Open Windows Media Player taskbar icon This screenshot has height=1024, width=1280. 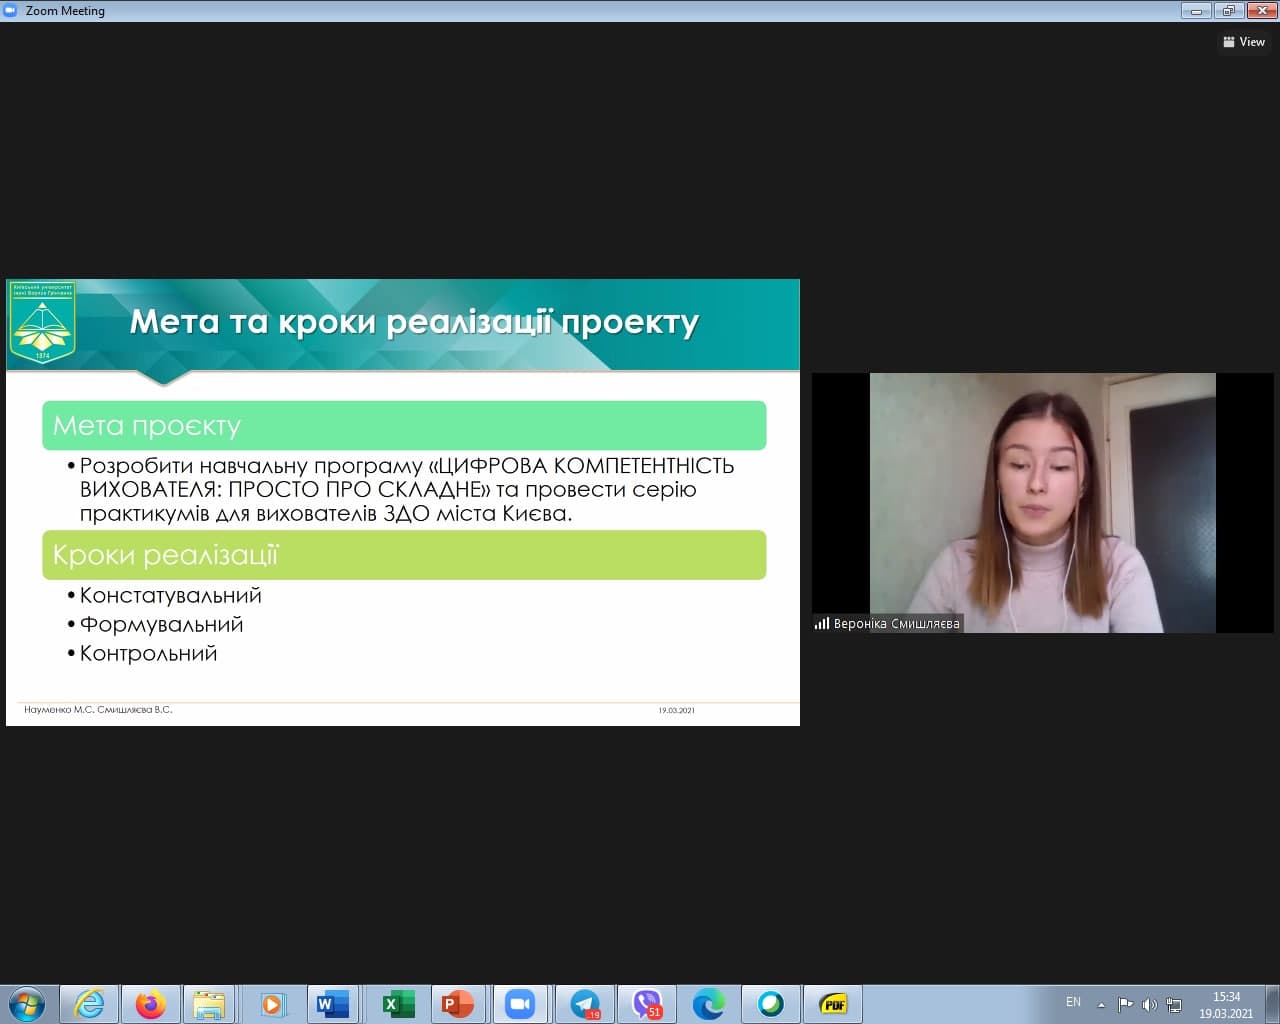pyautogui.click(x=271, y=1004)
